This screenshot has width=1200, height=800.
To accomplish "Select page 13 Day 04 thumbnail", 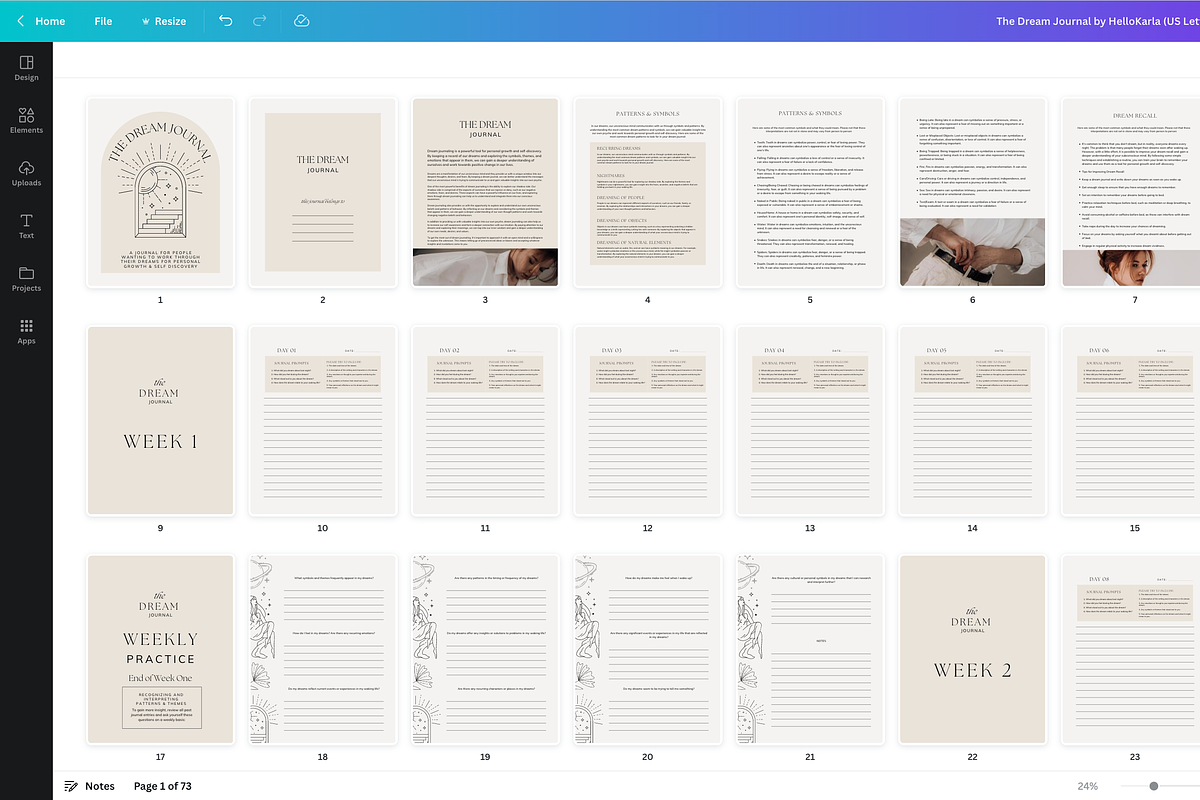I will [810, 420].
